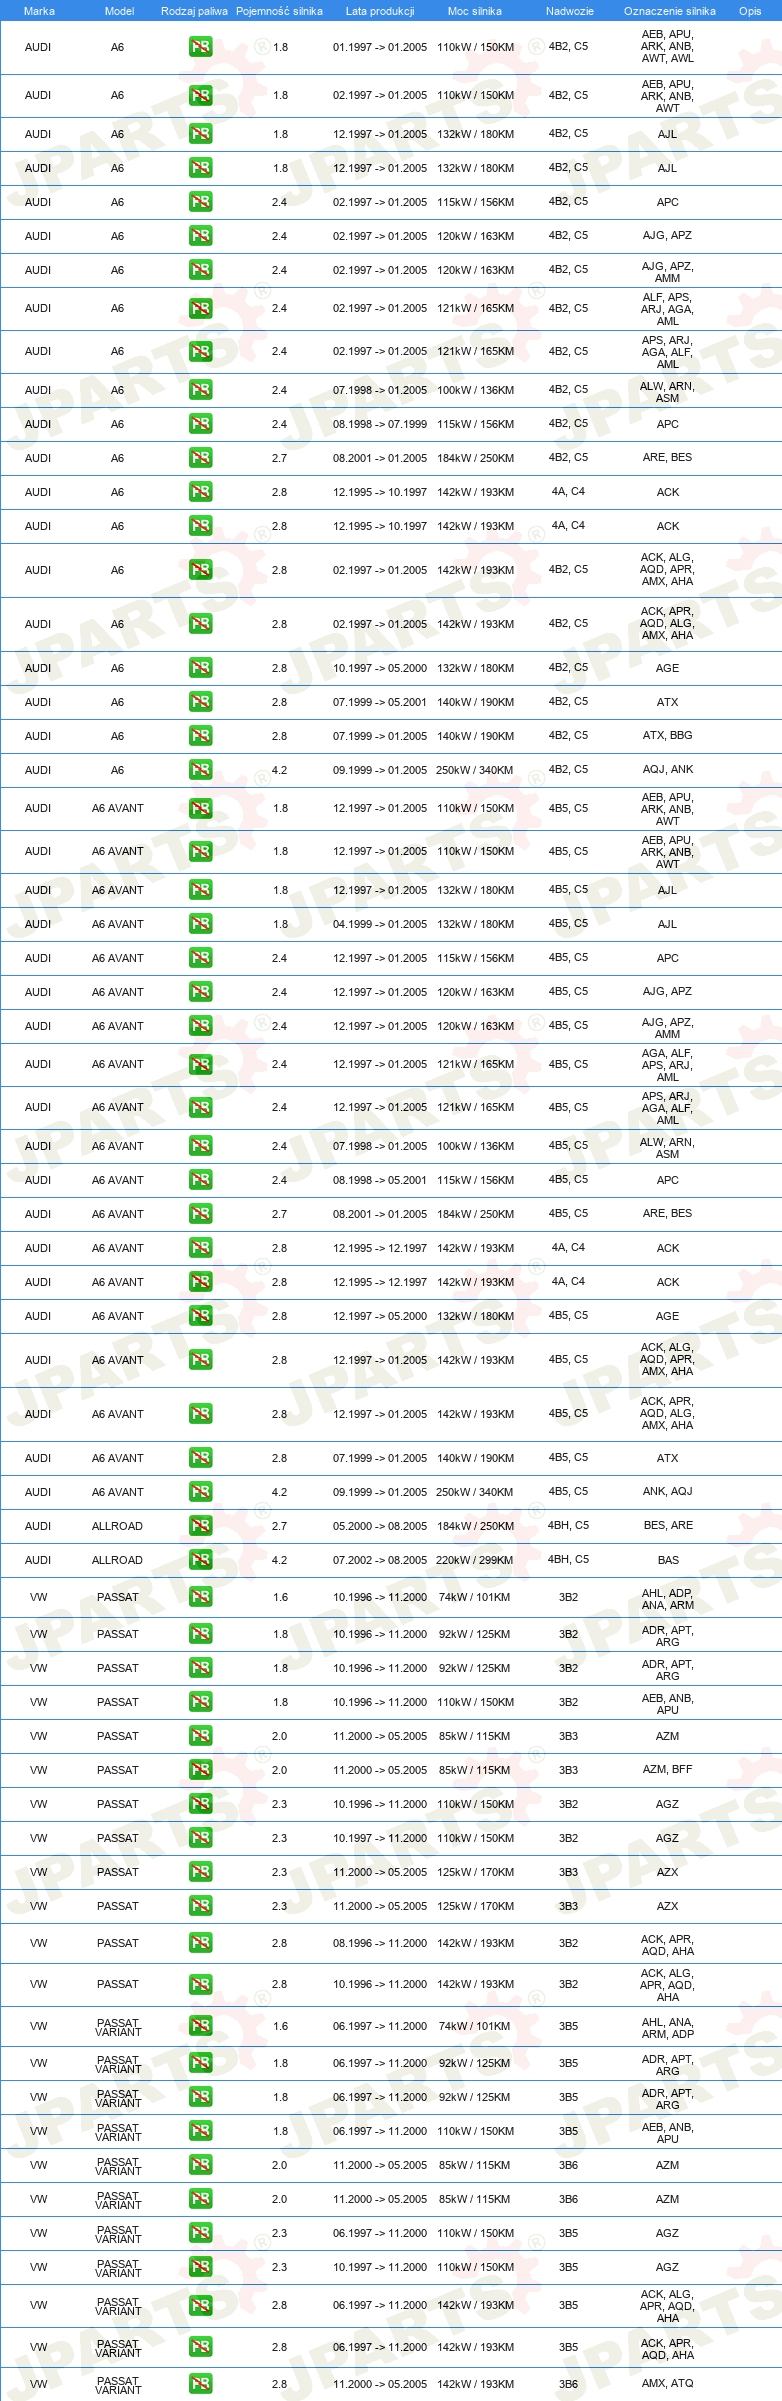Click fuel icon in A6 Avant 100kW / 136KM row
This screenshot has width=782, height=2401.
click(x=200, y=1146)
